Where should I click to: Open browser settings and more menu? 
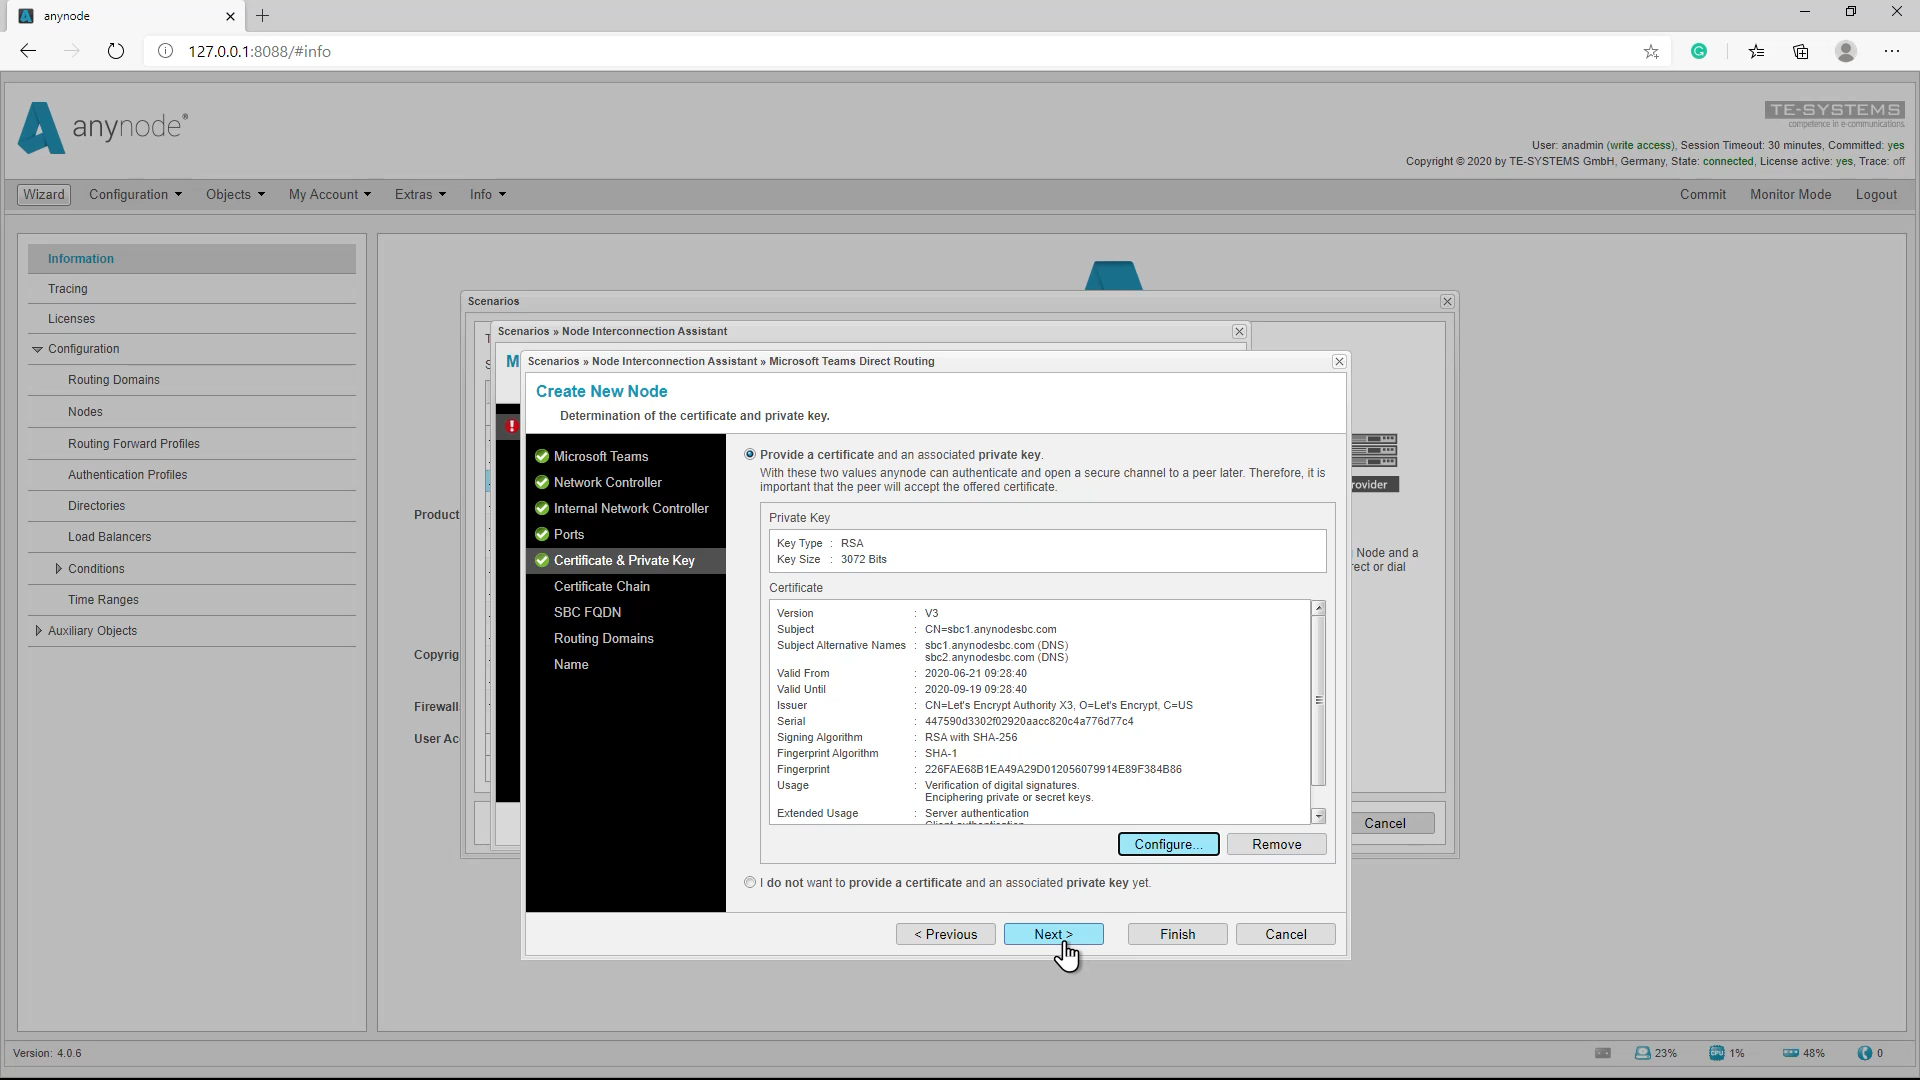pos(1892,51)
